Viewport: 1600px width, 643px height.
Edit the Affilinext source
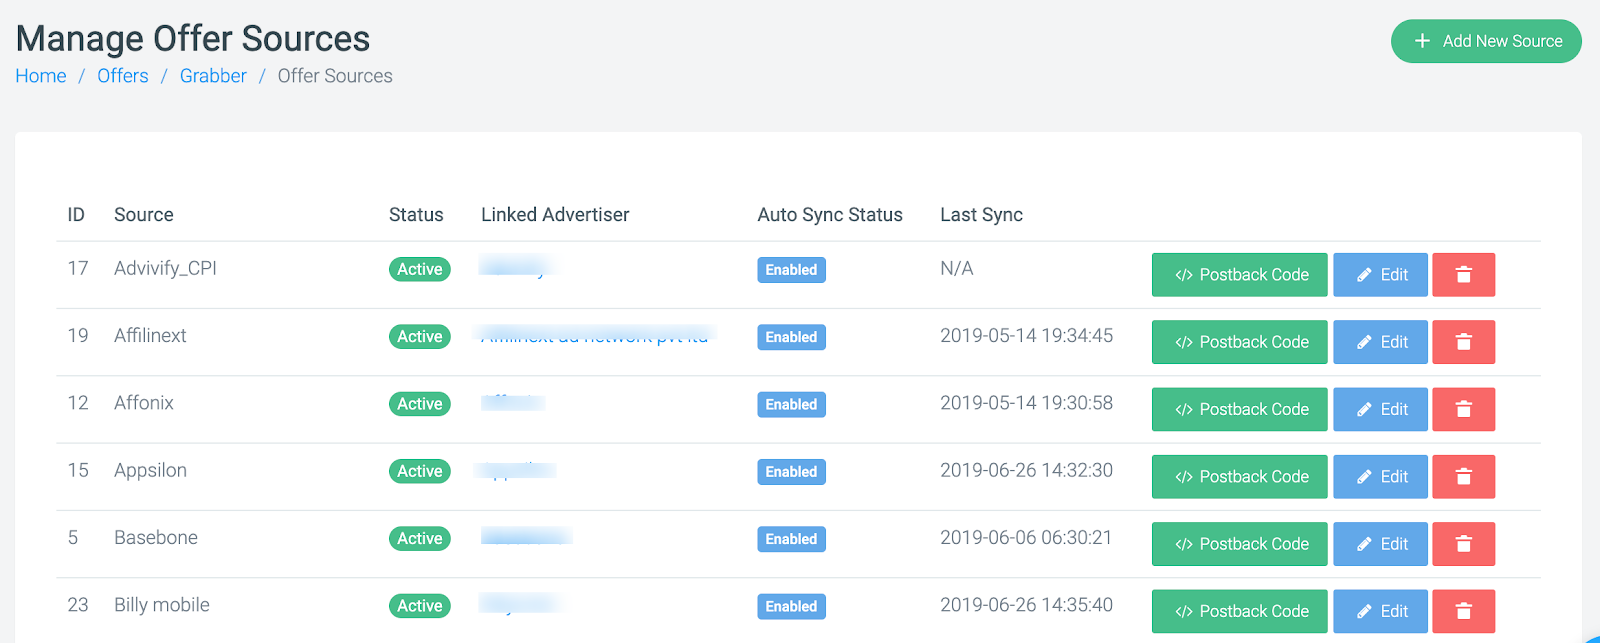click(1380, 342)
